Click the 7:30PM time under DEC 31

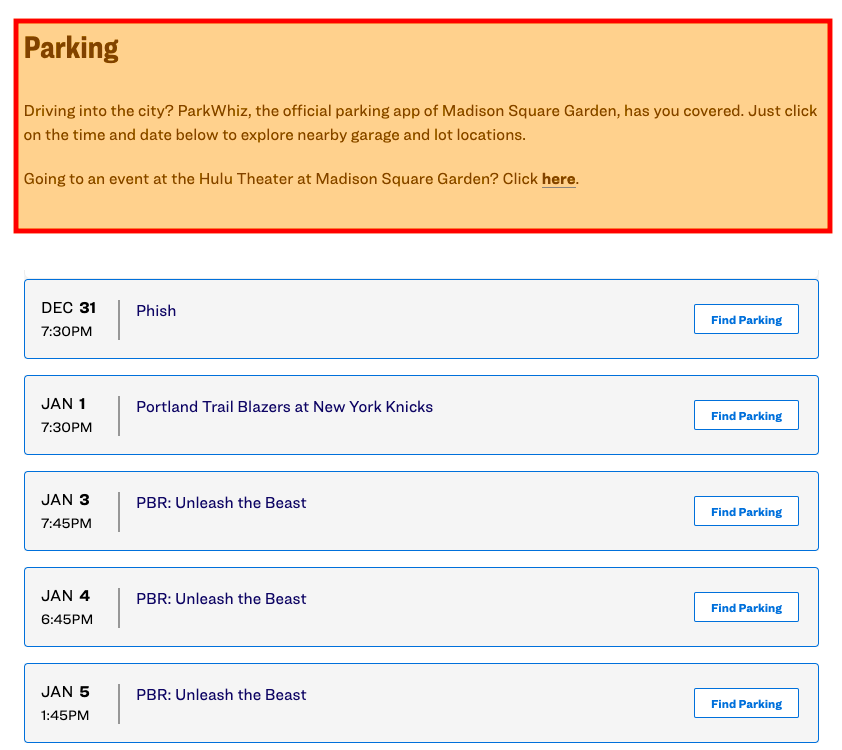click(x=67, y=331)
